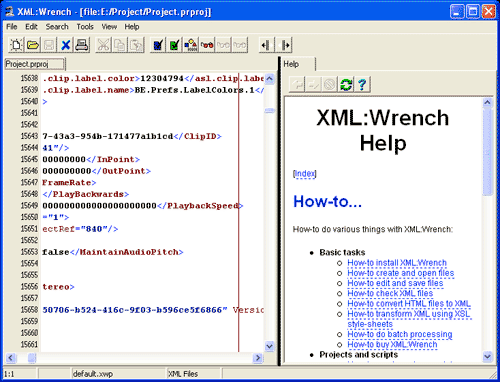Click the Basic tasks bullet text

pos(342,252)
